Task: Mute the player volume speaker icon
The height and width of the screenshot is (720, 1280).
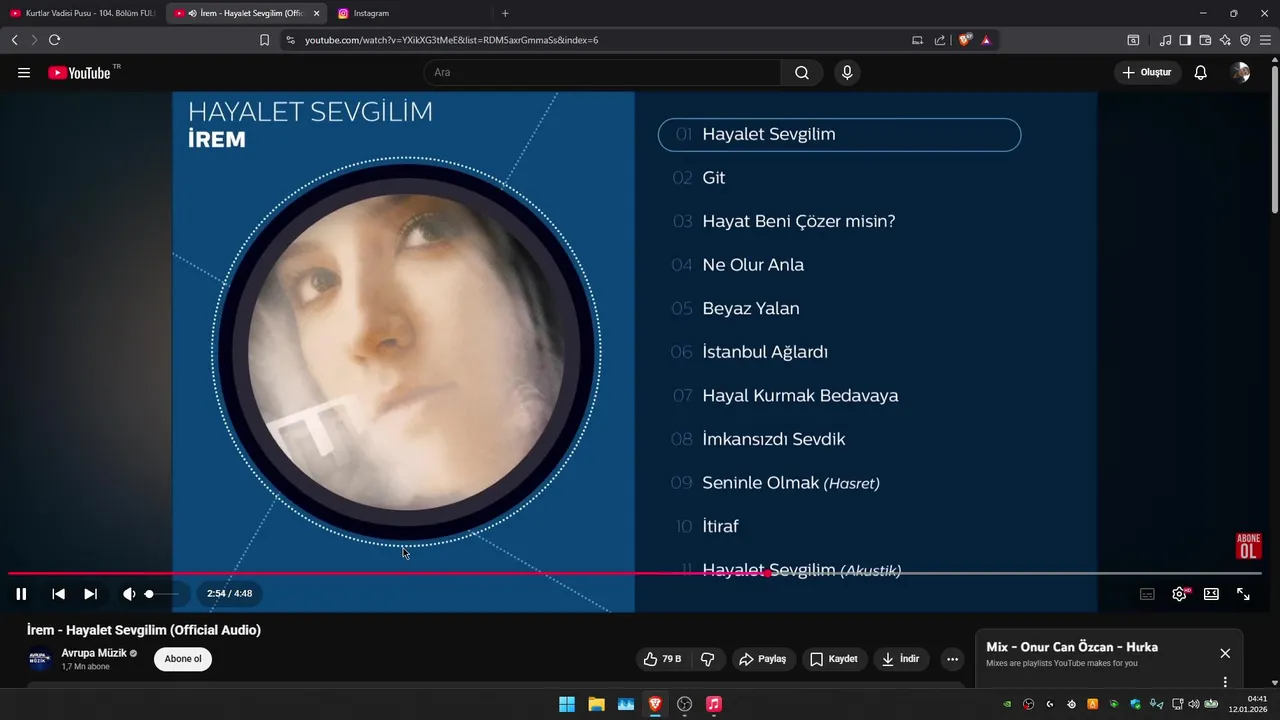Action: click(x=129, y=594)
